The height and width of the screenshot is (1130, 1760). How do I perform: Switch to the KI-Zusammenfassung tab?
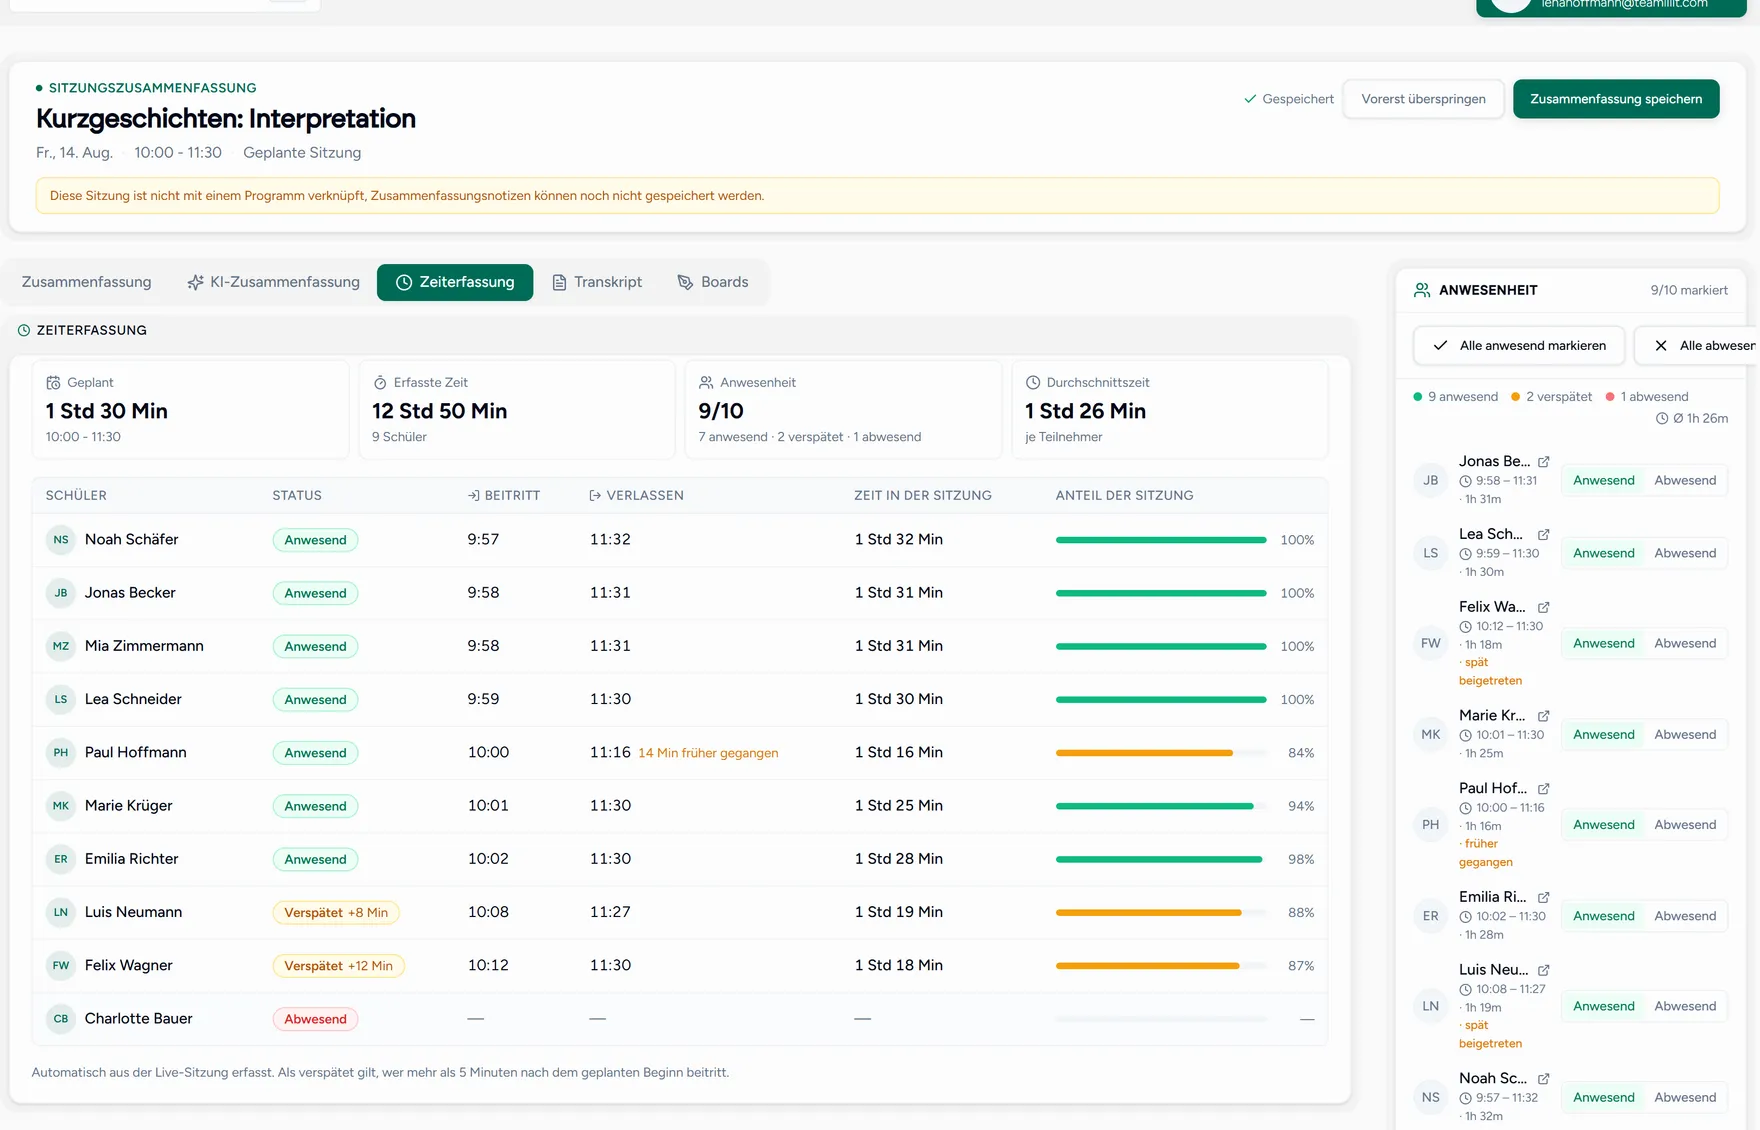coord(273,282)
